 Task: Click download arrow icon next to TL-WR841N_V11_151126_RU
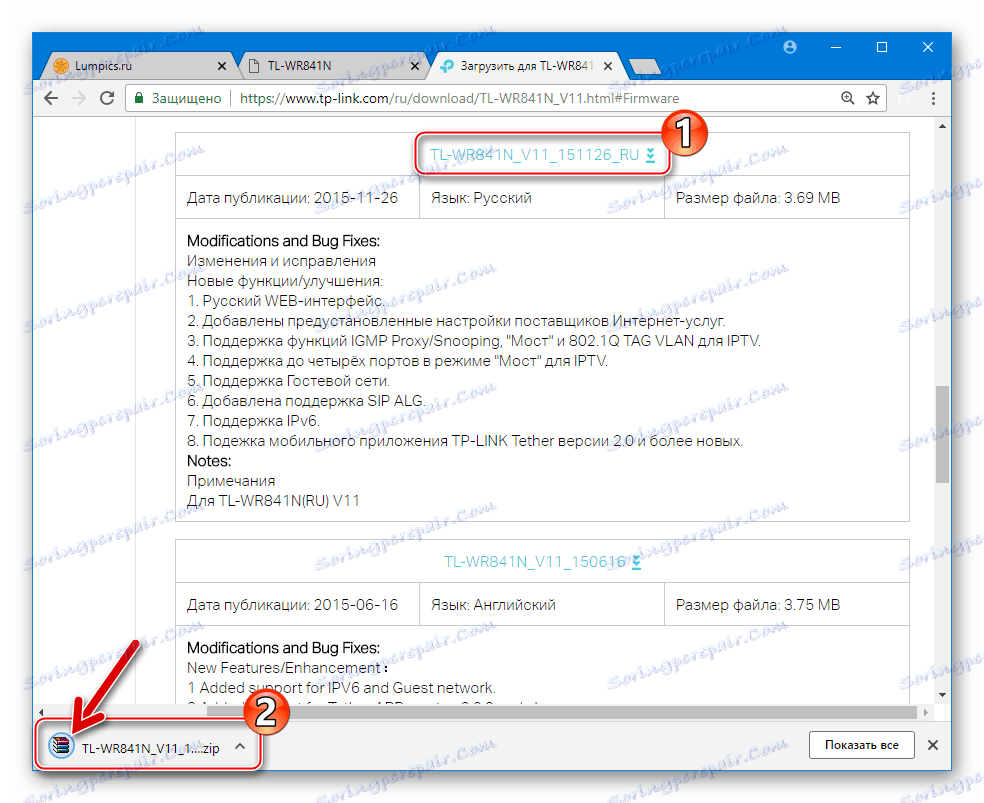[x=651, y=155]
